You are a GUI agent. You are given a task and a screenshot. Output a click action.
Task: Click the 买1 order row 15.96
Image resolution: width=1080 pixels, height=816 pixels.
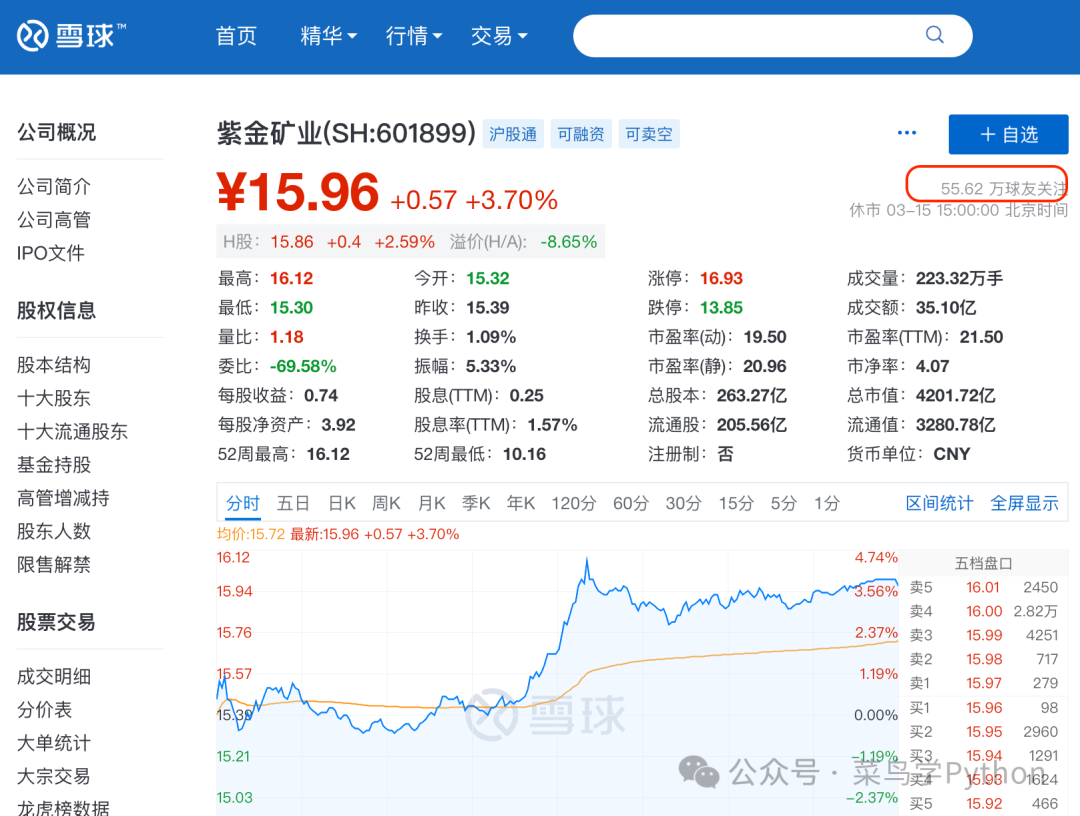pyautogui.click(x=984, y=708)
